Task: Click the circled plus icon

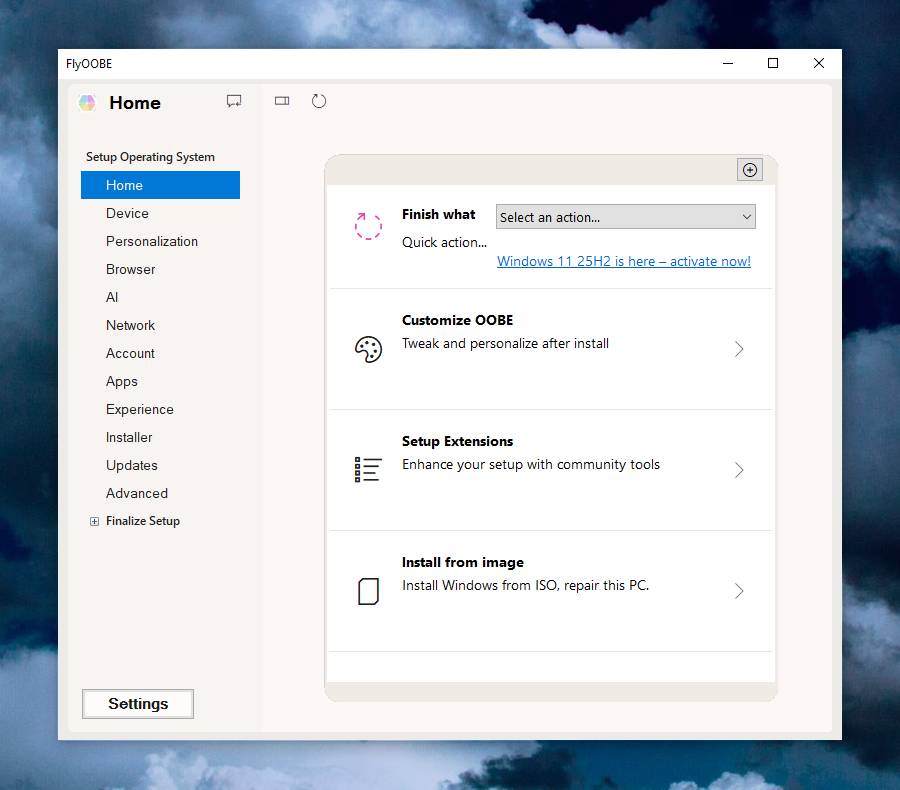Action: (750, 170)
